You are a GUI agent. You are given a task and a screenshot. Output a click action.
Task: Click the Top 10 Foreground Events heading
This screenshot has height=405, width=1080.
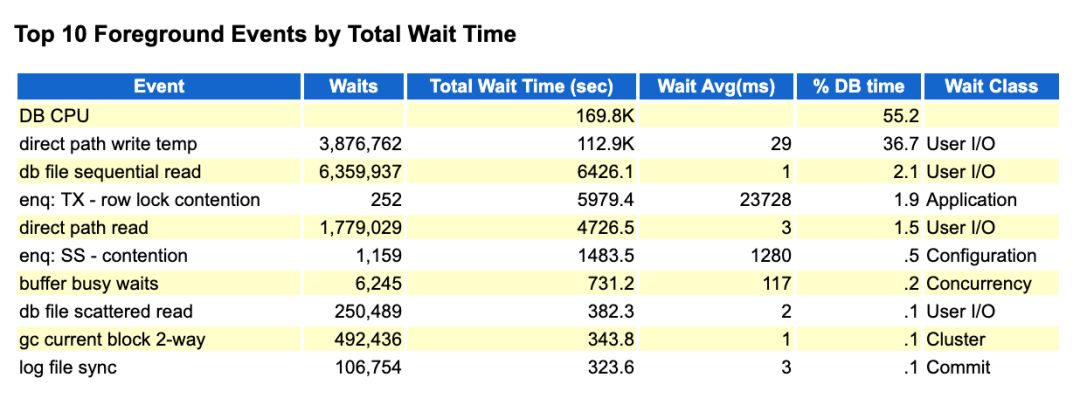(265, 34)
